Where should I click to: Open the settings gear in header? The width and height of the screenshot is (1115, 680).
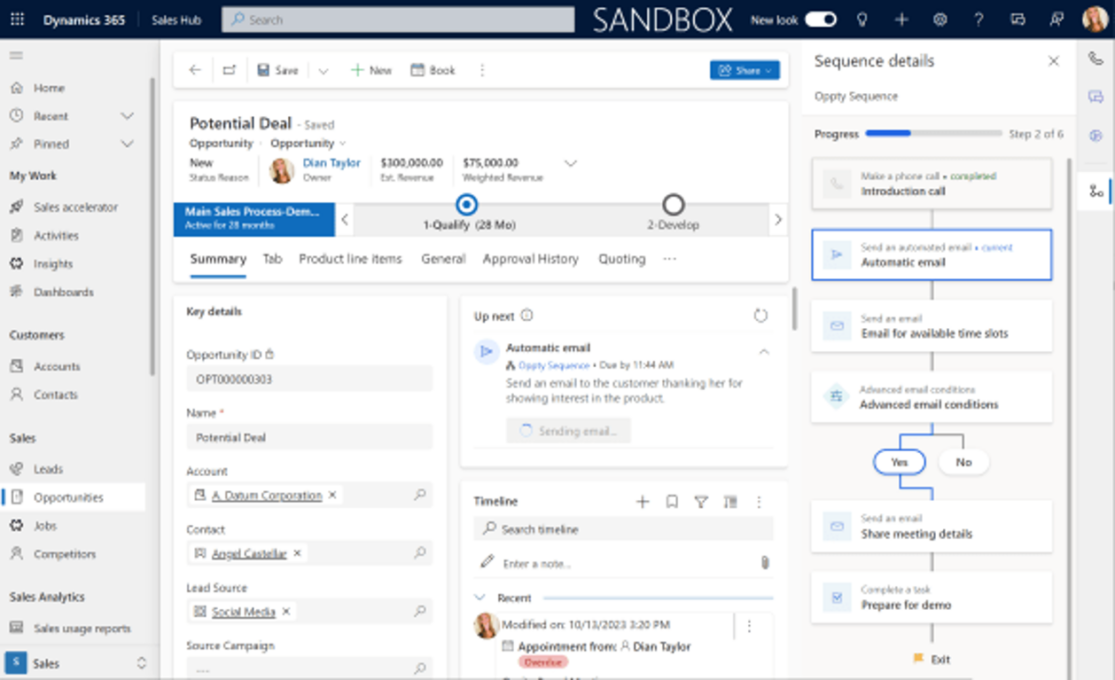tap(940, 20)
